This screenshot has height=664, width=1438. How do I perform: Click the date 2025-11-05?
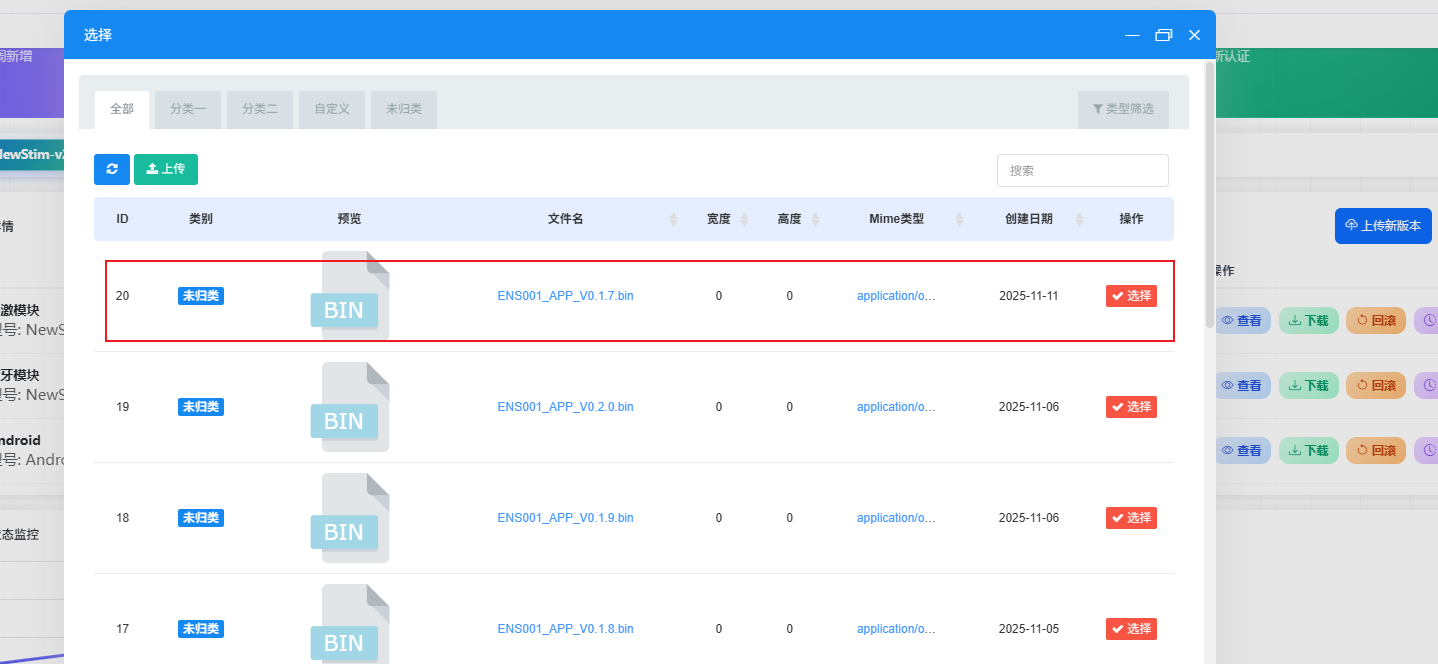tap(1029, 629)
